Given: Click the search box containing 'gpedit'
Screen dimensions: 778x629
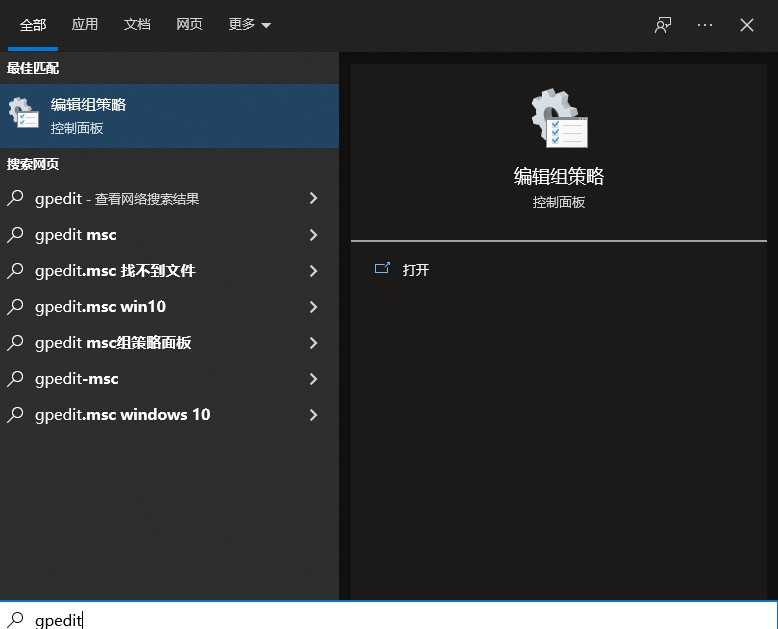Looking at the screenshot, I should 389,616.
